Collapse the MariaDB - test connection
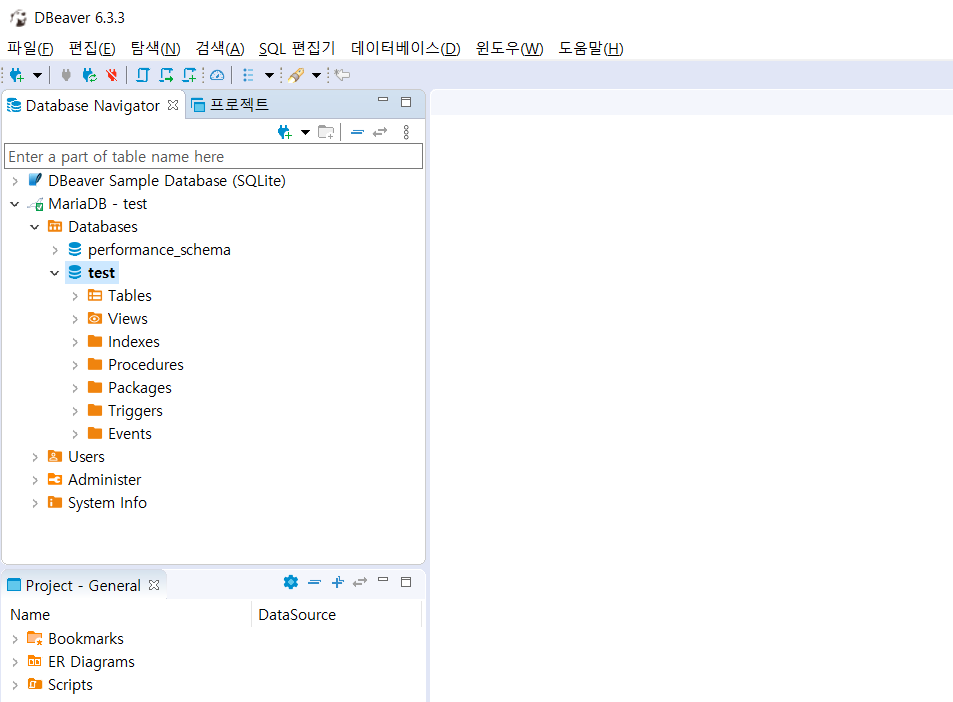This screenshot has width=953, height=702. click(x=15, y=204)
